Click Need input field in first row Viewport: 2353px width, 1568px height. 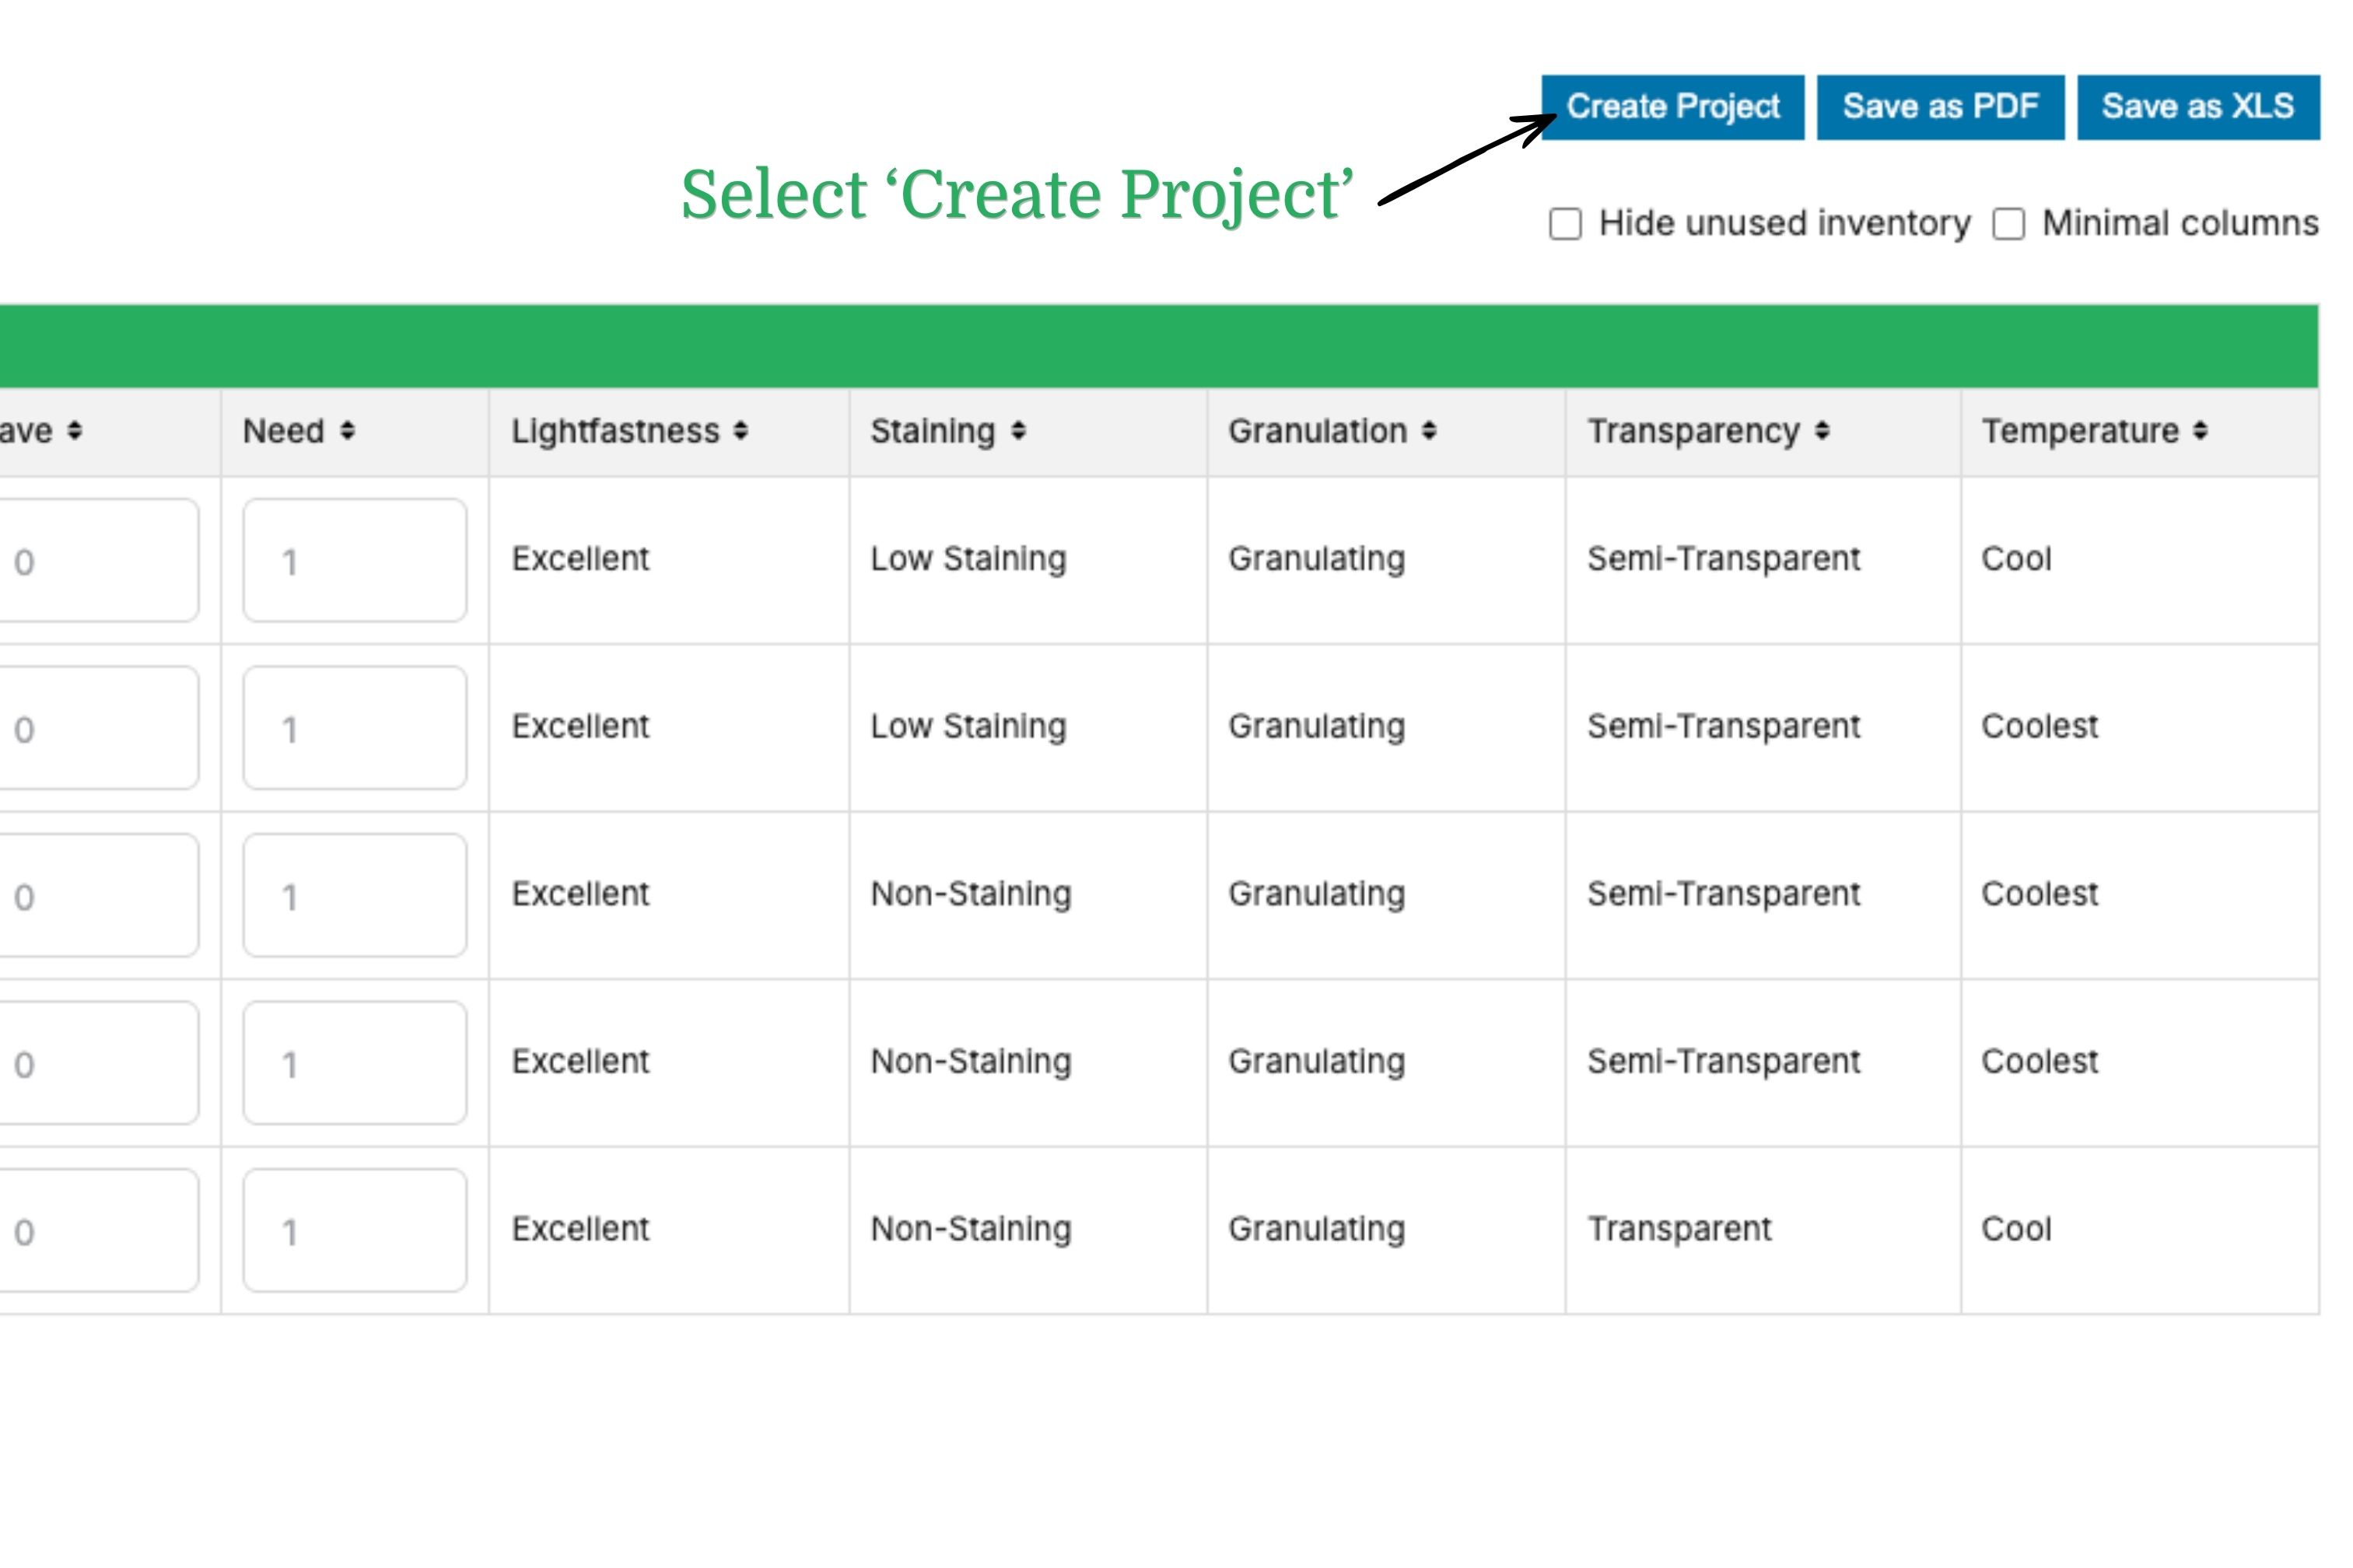coord(354,561)
